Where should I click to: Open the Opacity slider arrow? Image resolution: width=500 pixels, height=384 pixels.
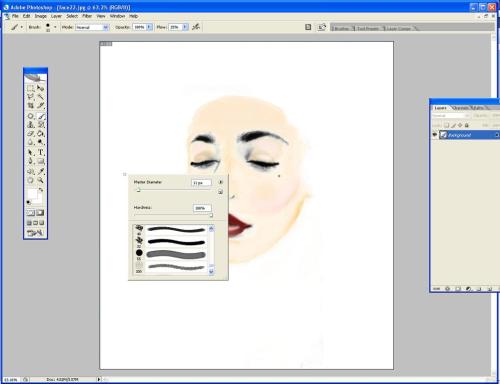click(149, 27)
